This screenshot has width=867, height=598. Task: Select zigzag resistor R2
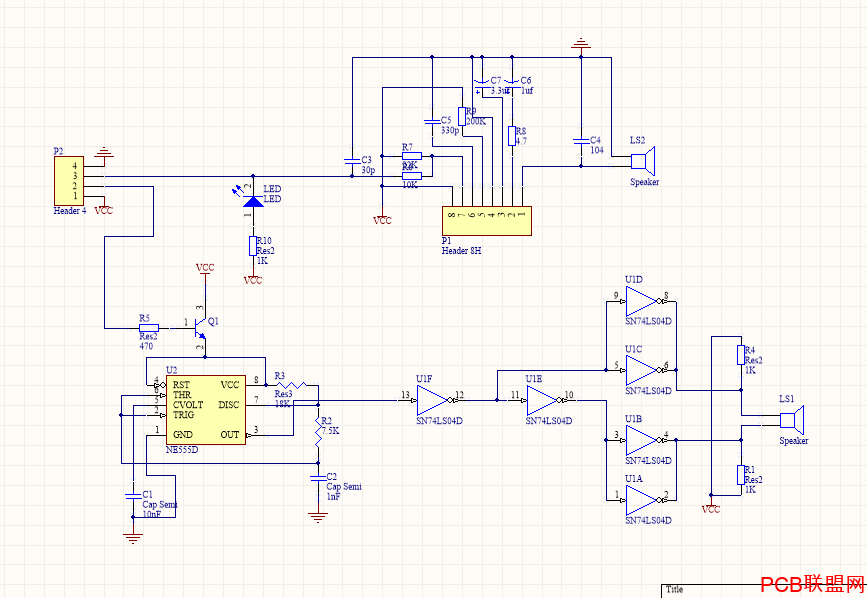click(318, 432)
